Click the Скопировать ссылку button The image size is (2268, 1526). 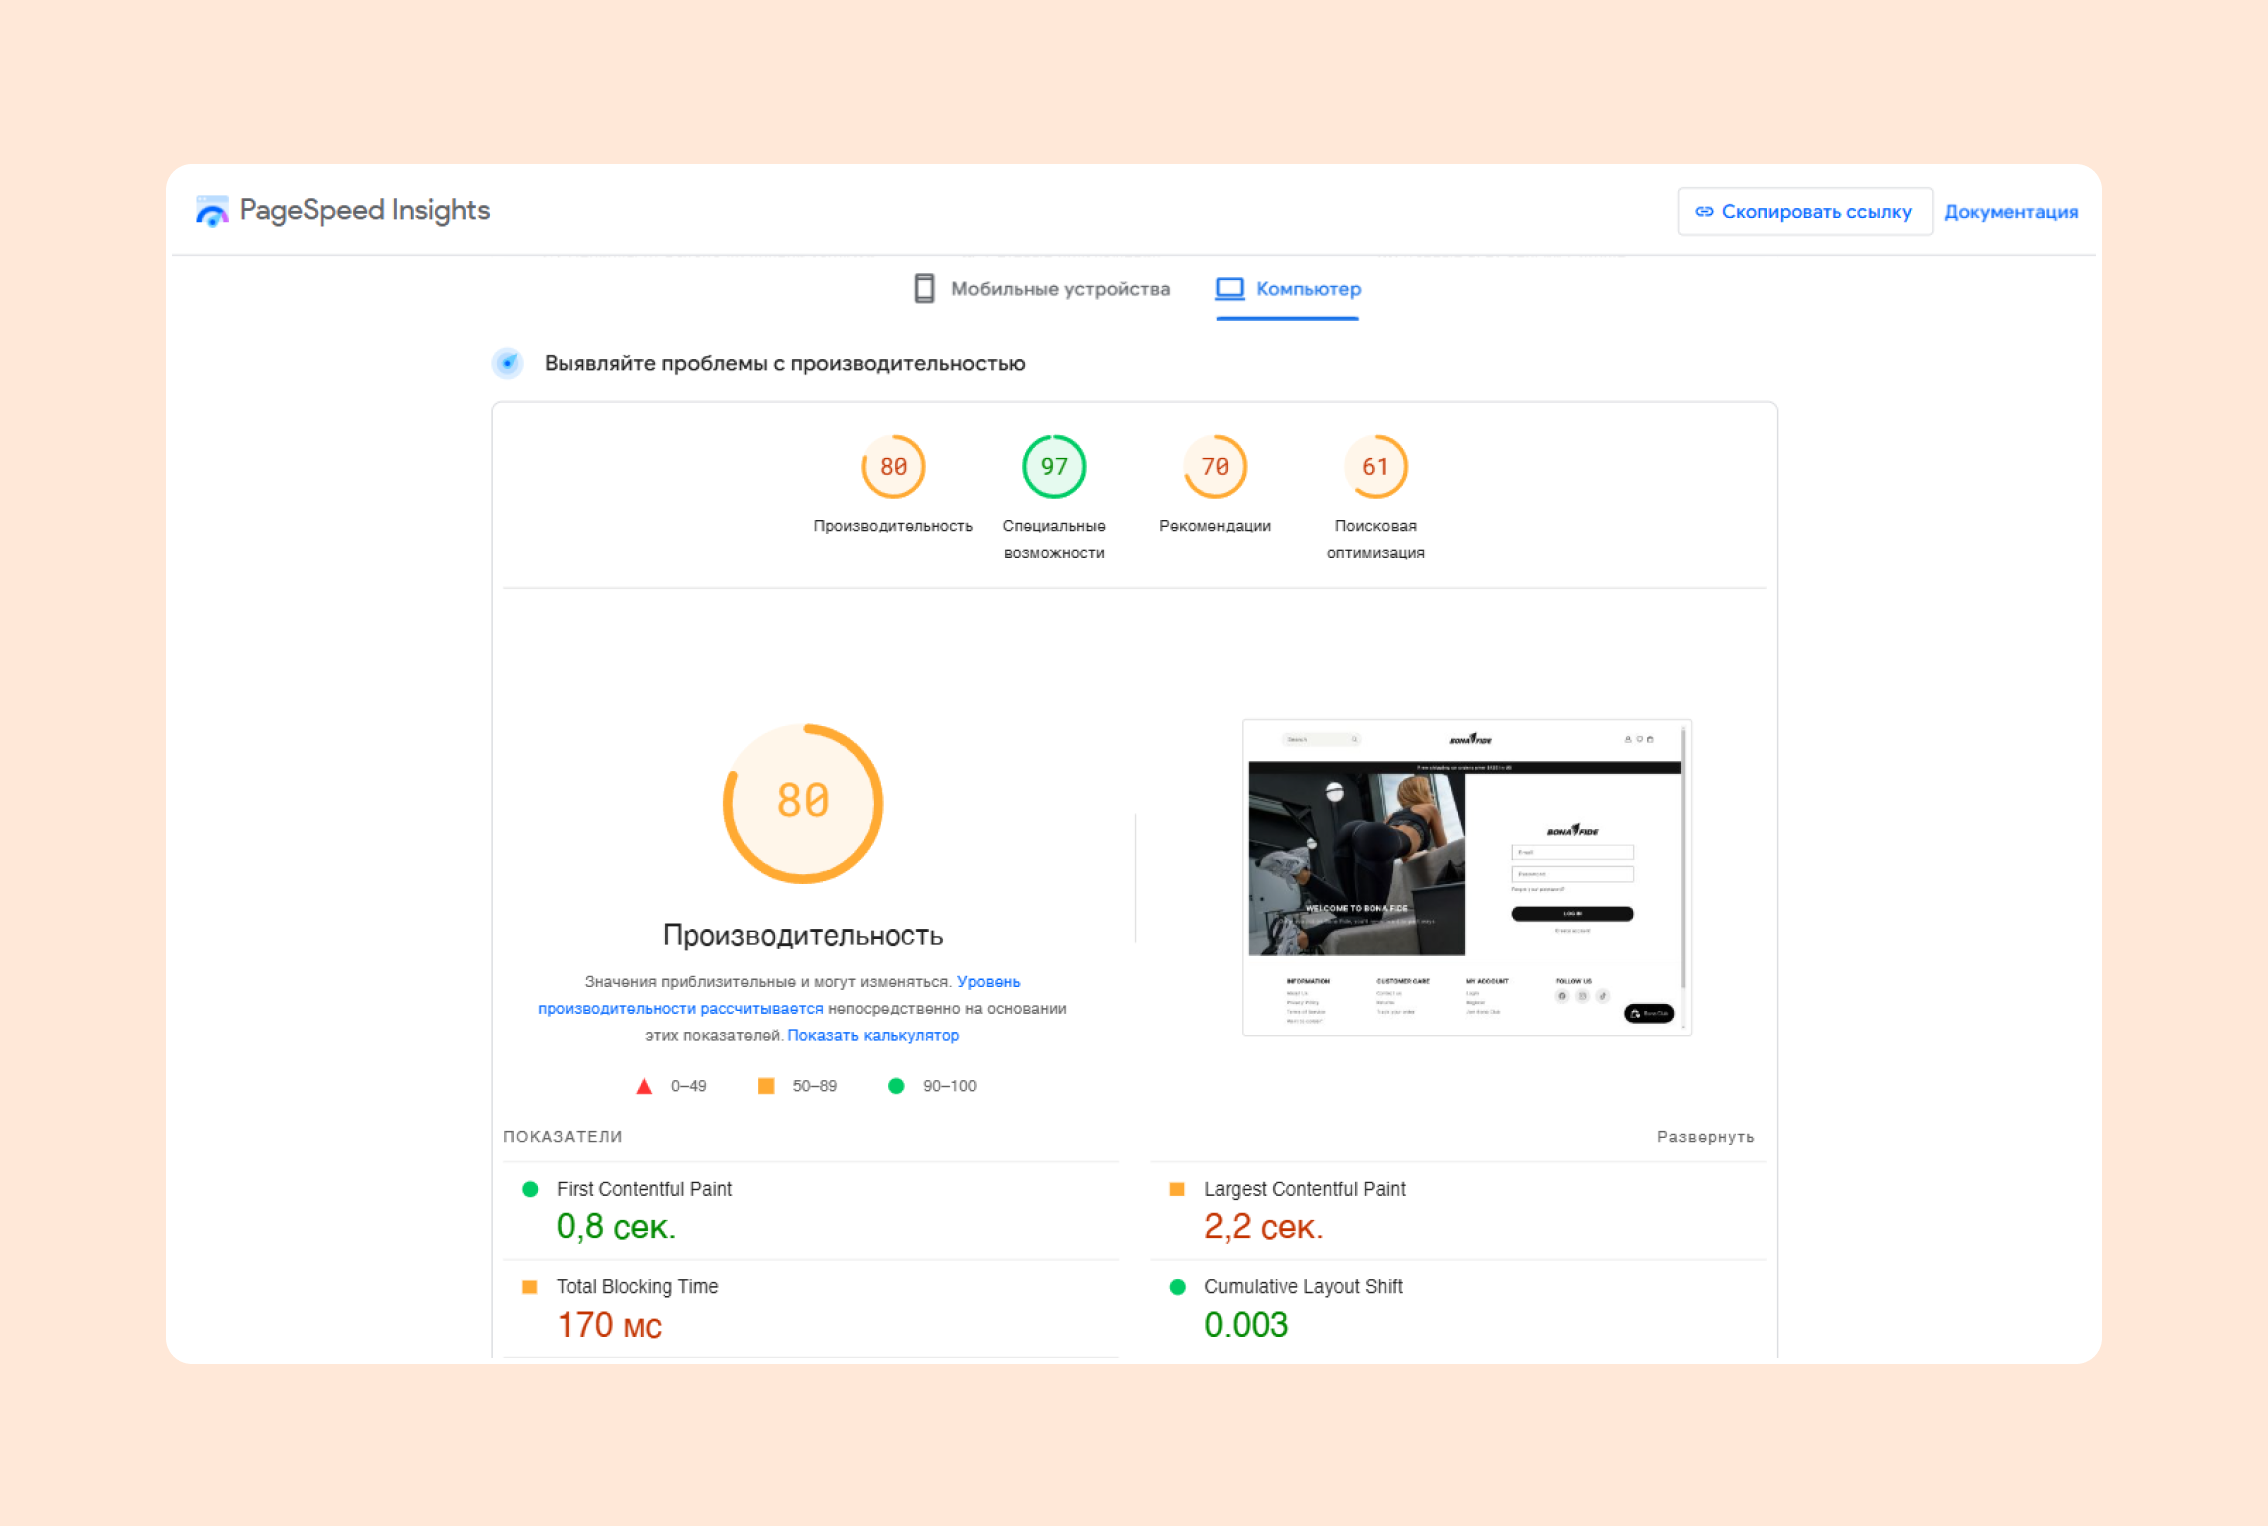point(1804,212)
